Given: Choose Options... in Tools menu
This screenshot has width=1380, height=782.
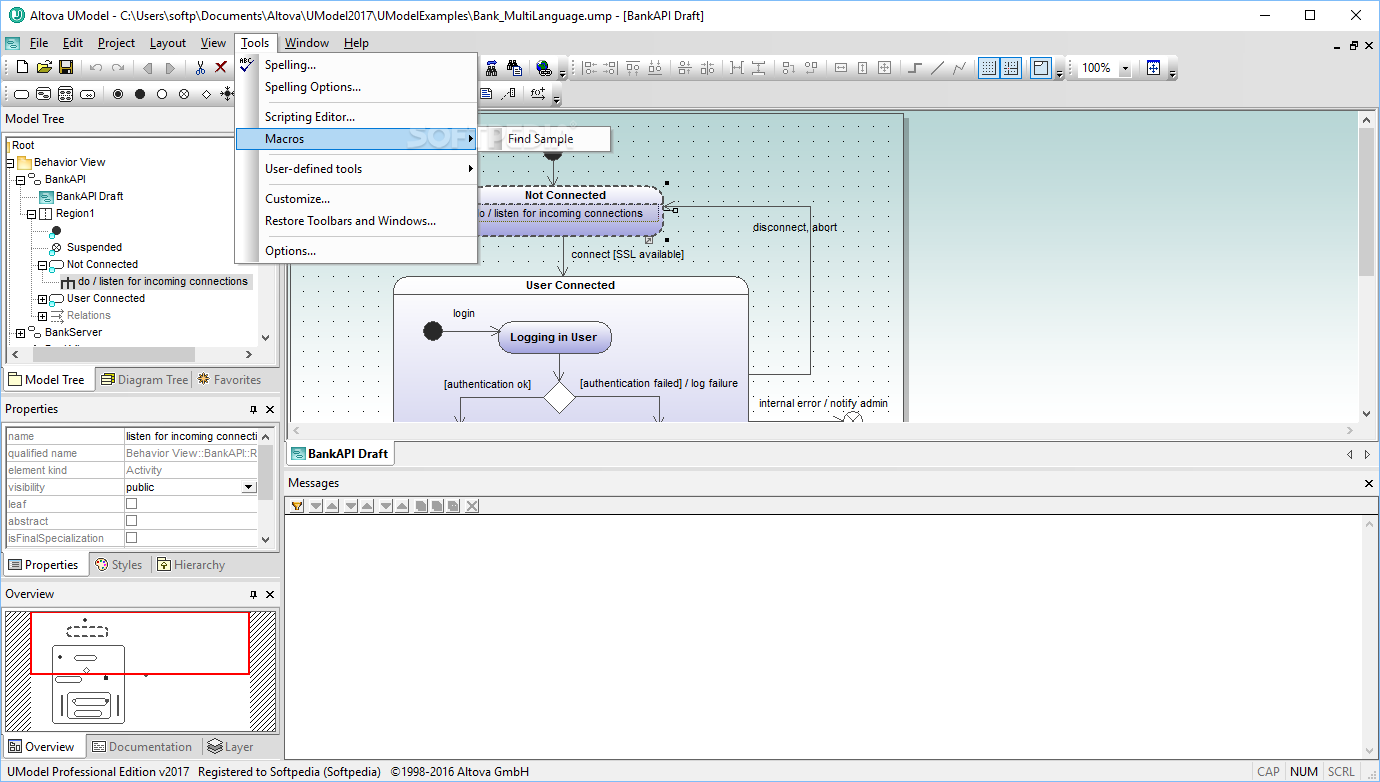Looking at the screenshot, I should 356,251.
